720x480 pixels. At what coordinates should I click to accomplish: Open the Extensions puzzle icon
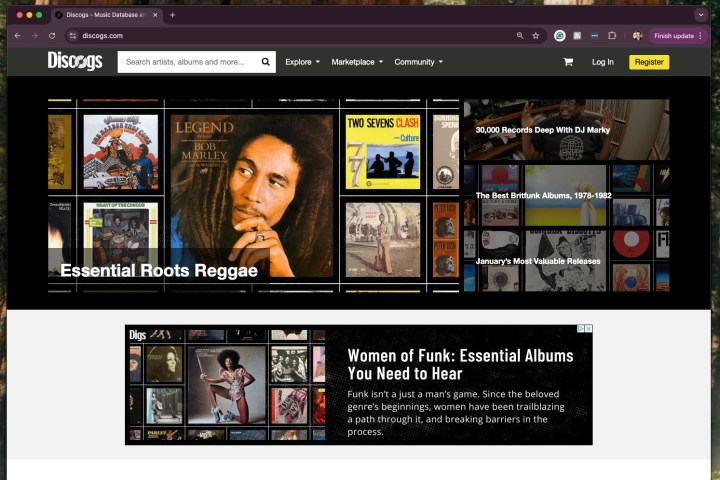coord(612,35)
